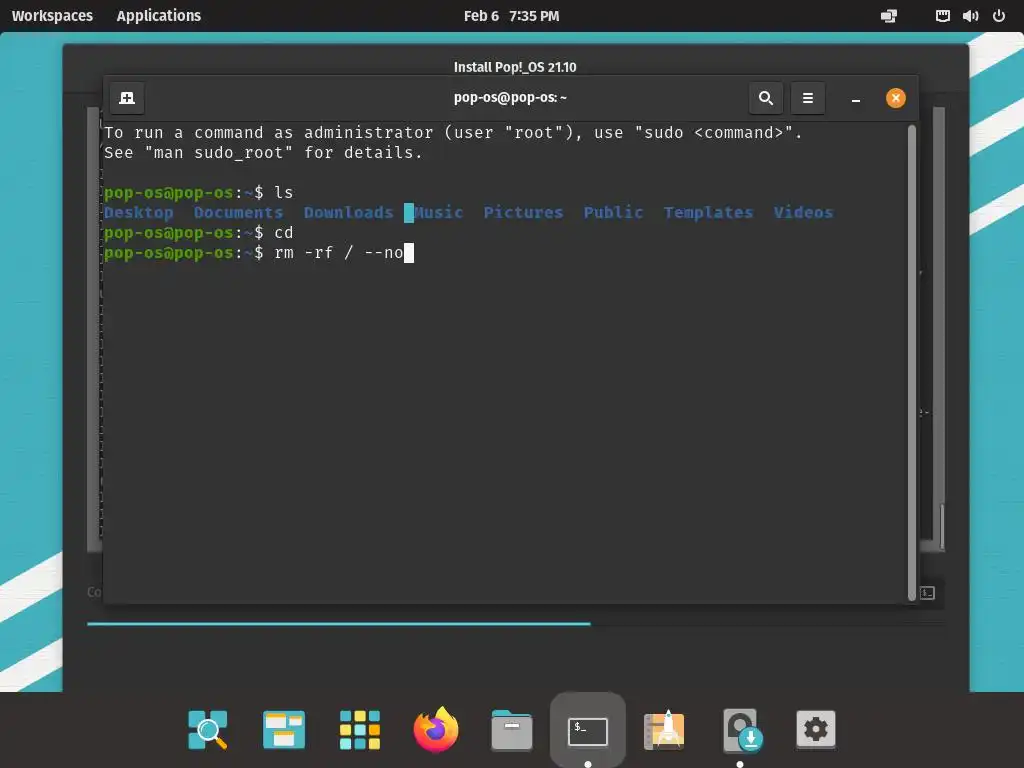Screen dimensions: 1024x768
Task: Click the installer's terminal log icon
Action: click(x=927, y=593)
